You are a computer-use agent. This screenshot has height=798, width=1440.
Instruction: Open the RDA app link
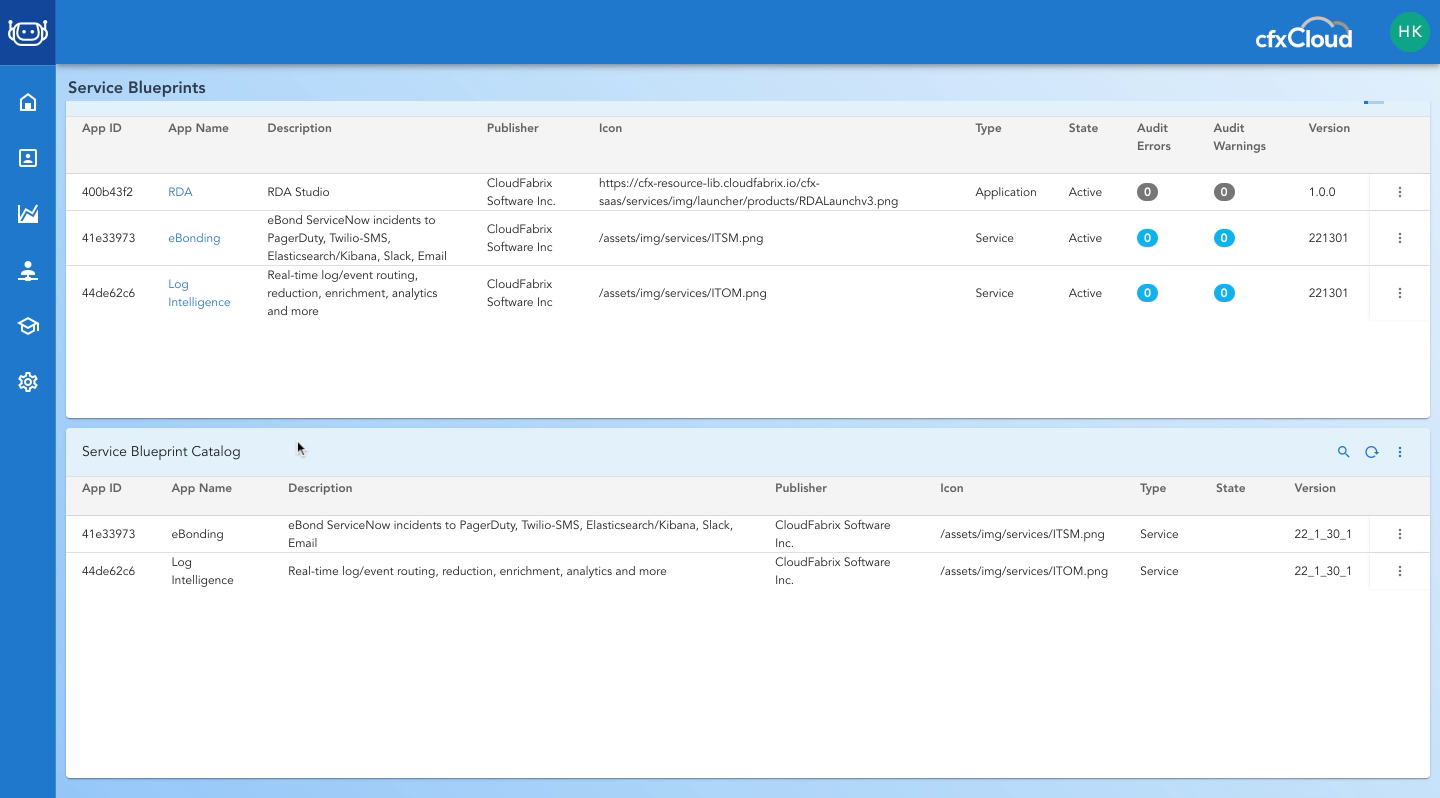pos(180,192)
